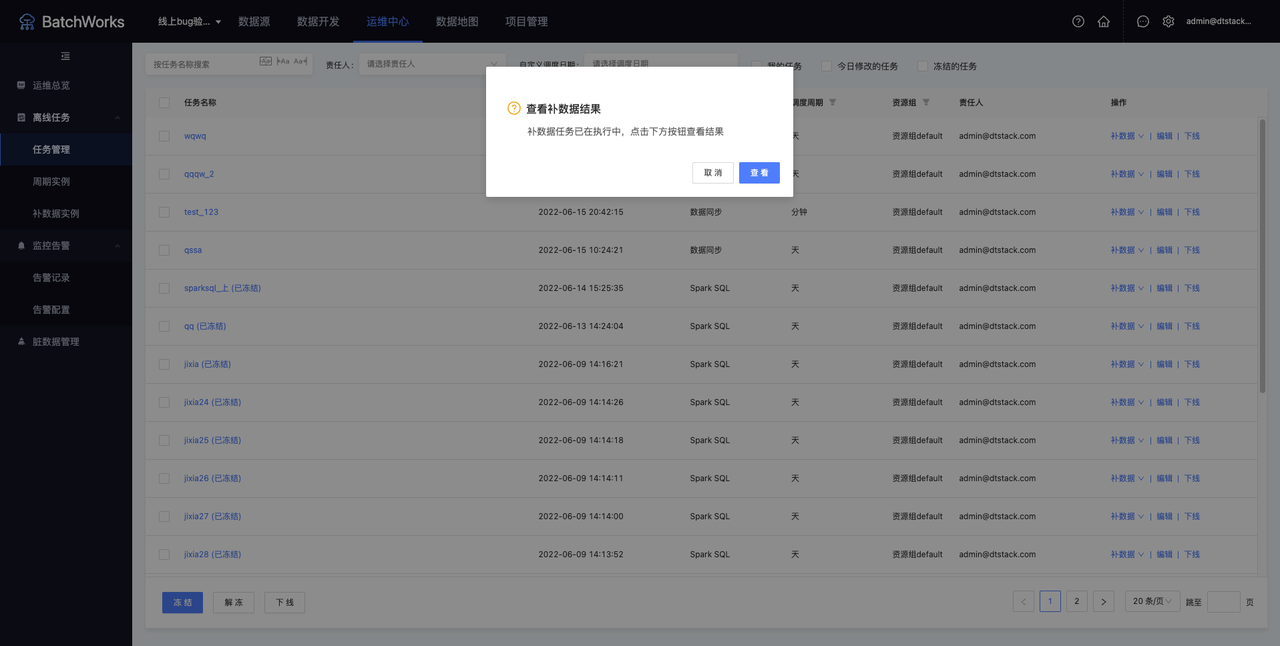The width and height of the screenshot is (1280, 646).
Task: Click the 跳至 page number input
Action: (x=1224, y=602)
